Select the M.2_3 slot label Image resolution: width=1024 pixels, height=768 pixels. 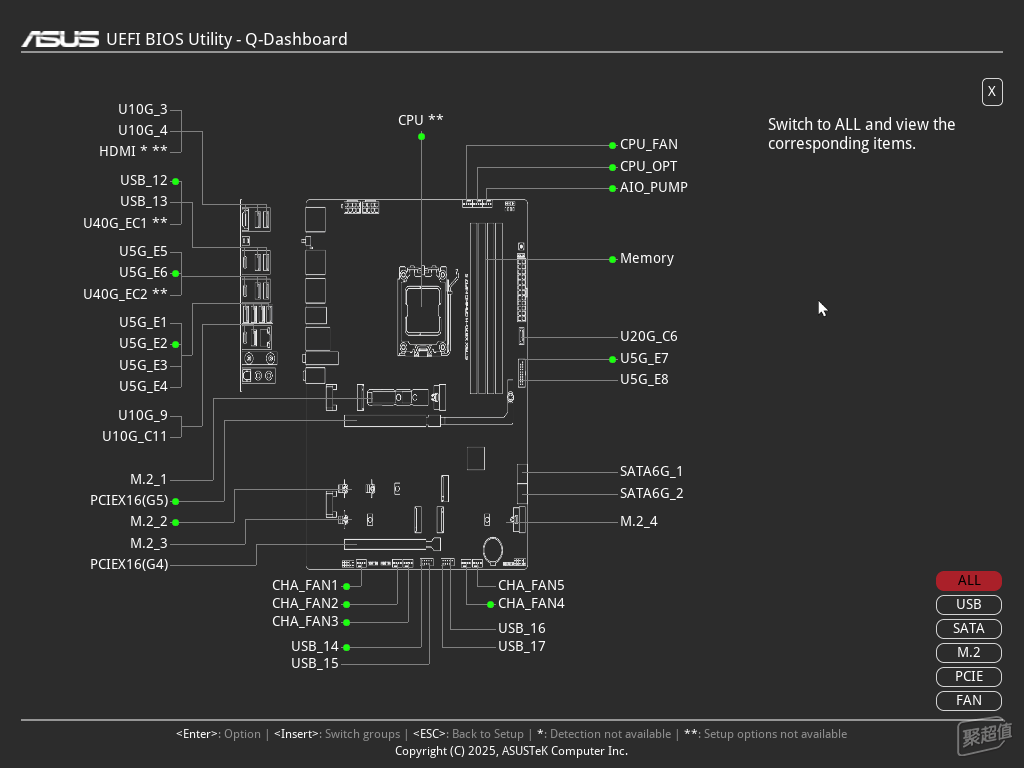(x=149, y=543)
